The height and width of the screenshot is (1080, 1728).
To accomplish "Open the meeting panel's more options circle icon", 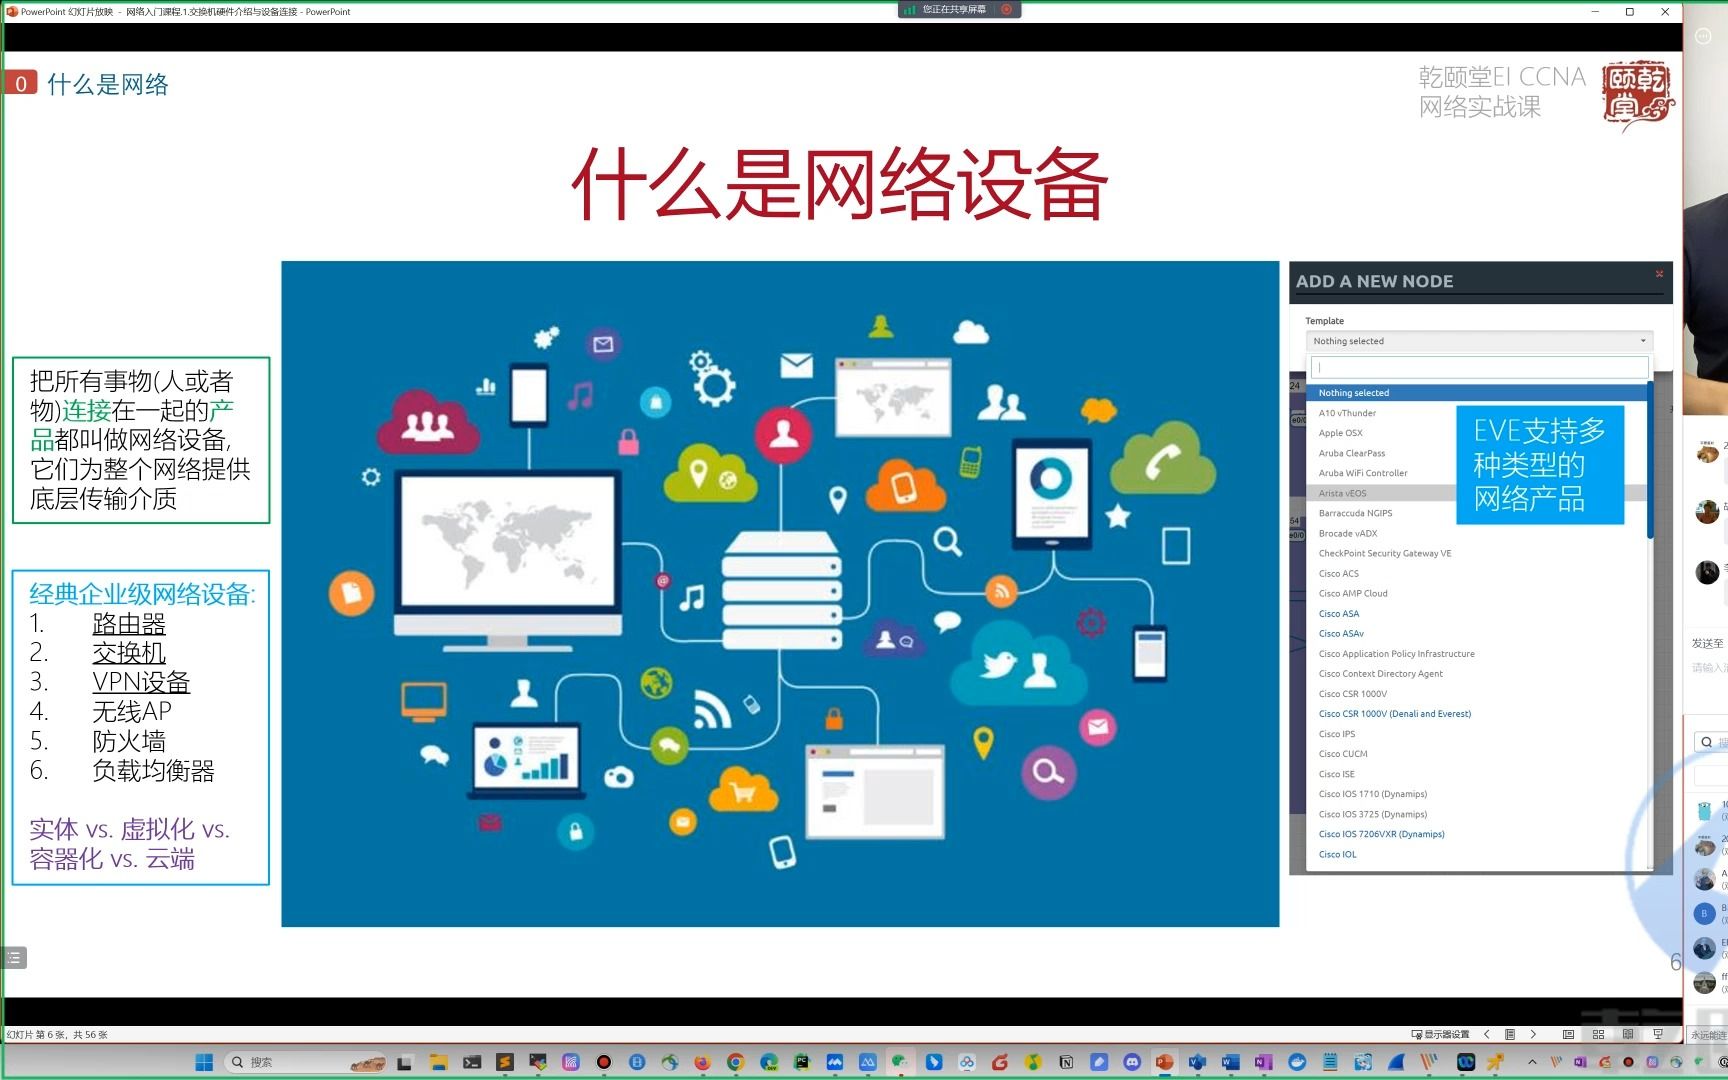I will (x=1704, y=36).
